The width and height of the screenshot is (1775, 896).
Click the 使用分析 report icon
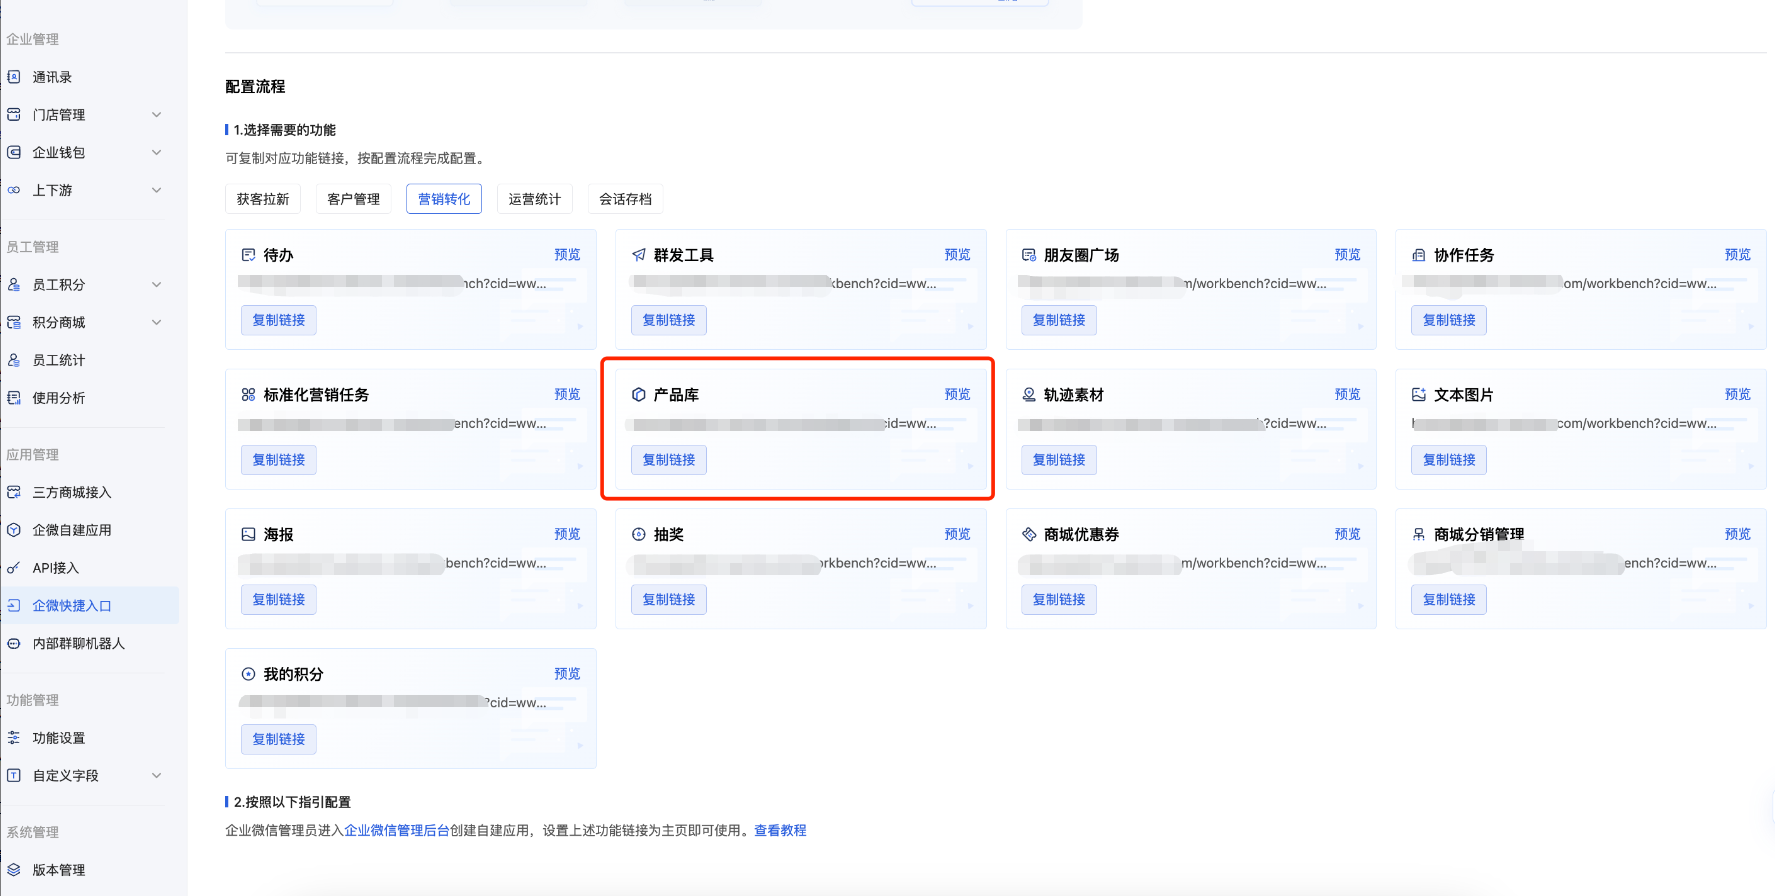[x=14, y=398]
